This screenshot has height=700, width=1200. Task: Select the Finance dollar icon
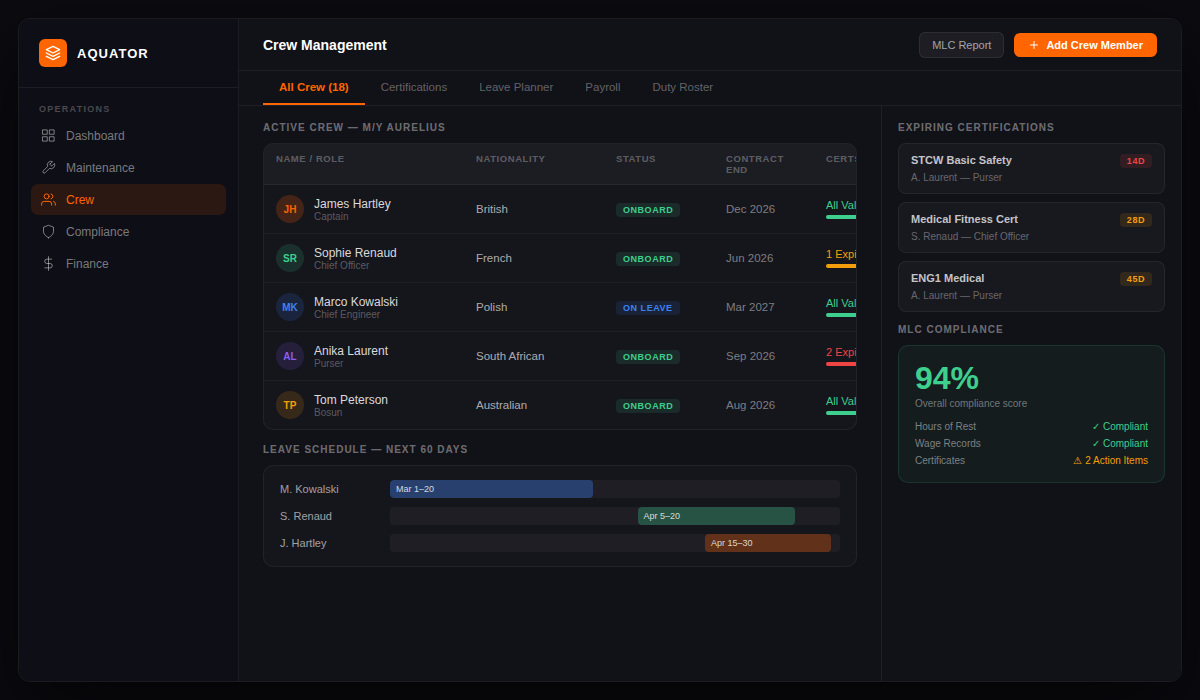pos(48,263)
